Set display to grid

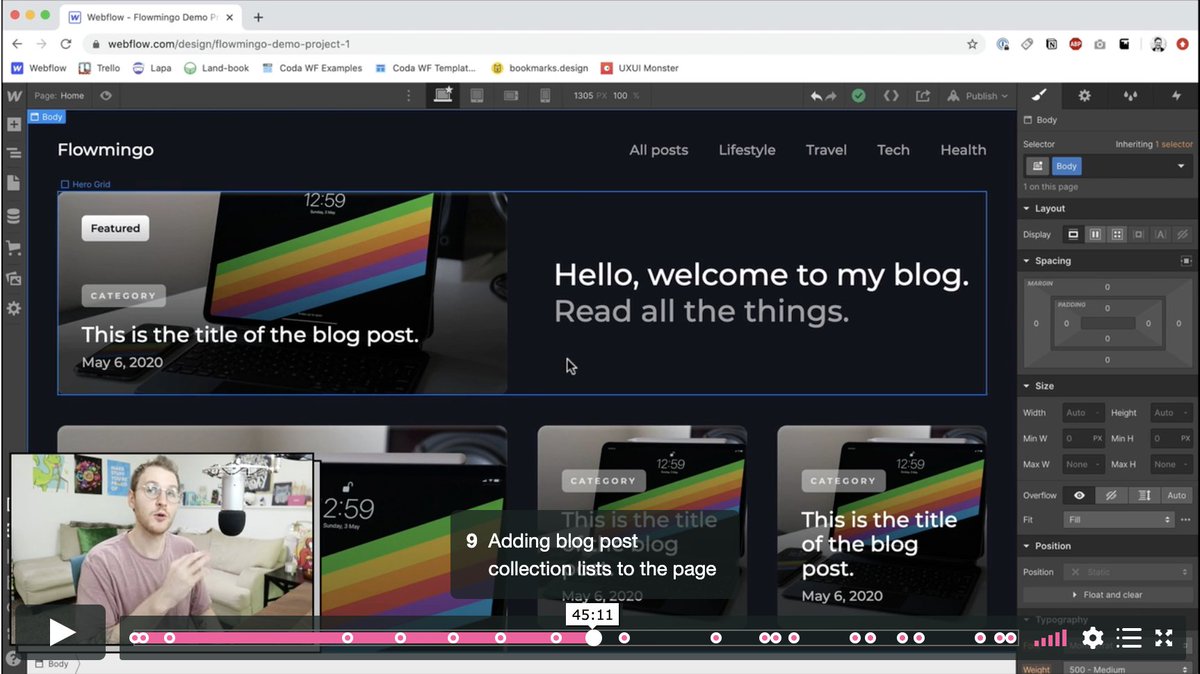tap(1117, 234)
